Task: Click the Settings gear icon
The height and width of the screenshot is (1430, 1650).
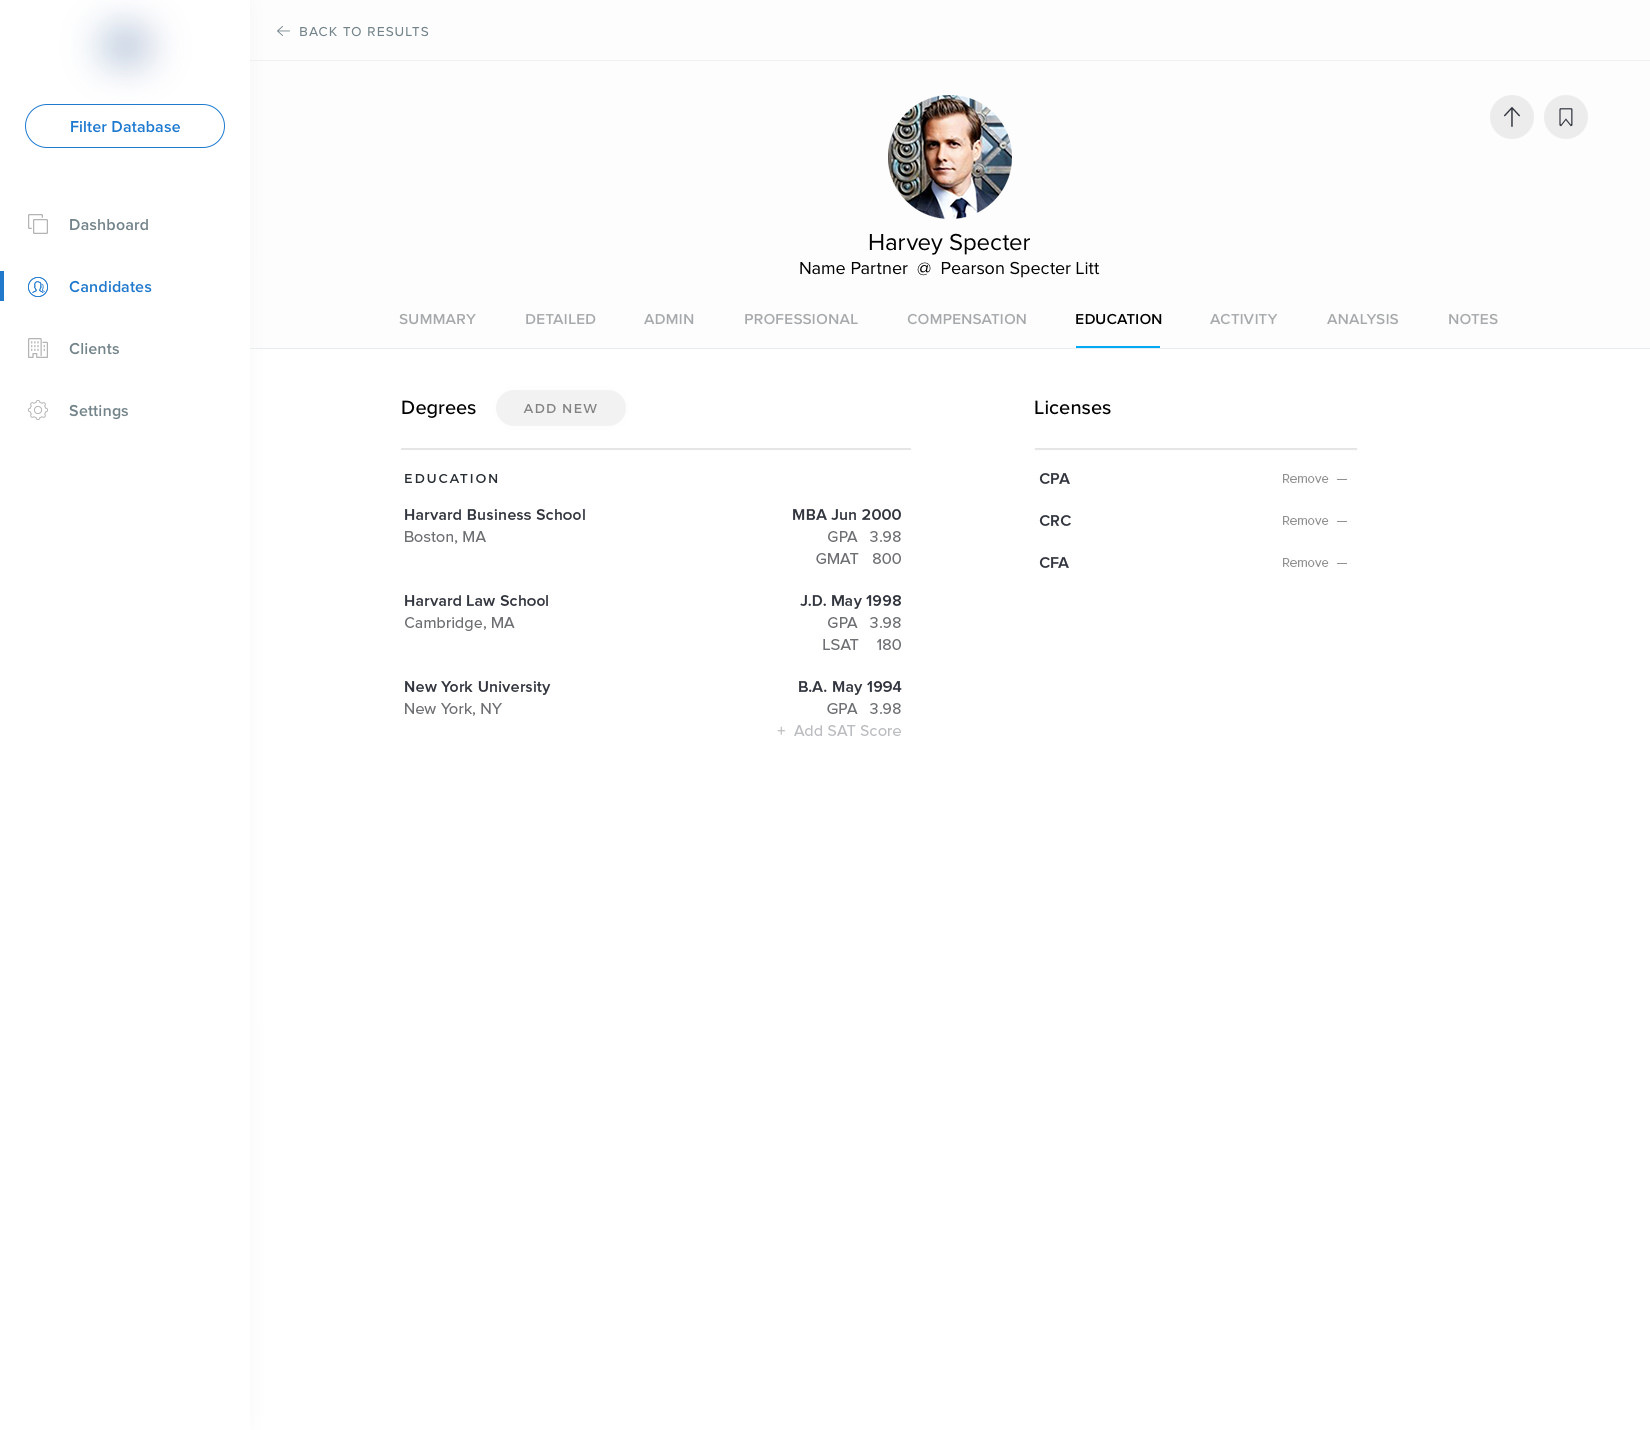Action: click(38, 410)
